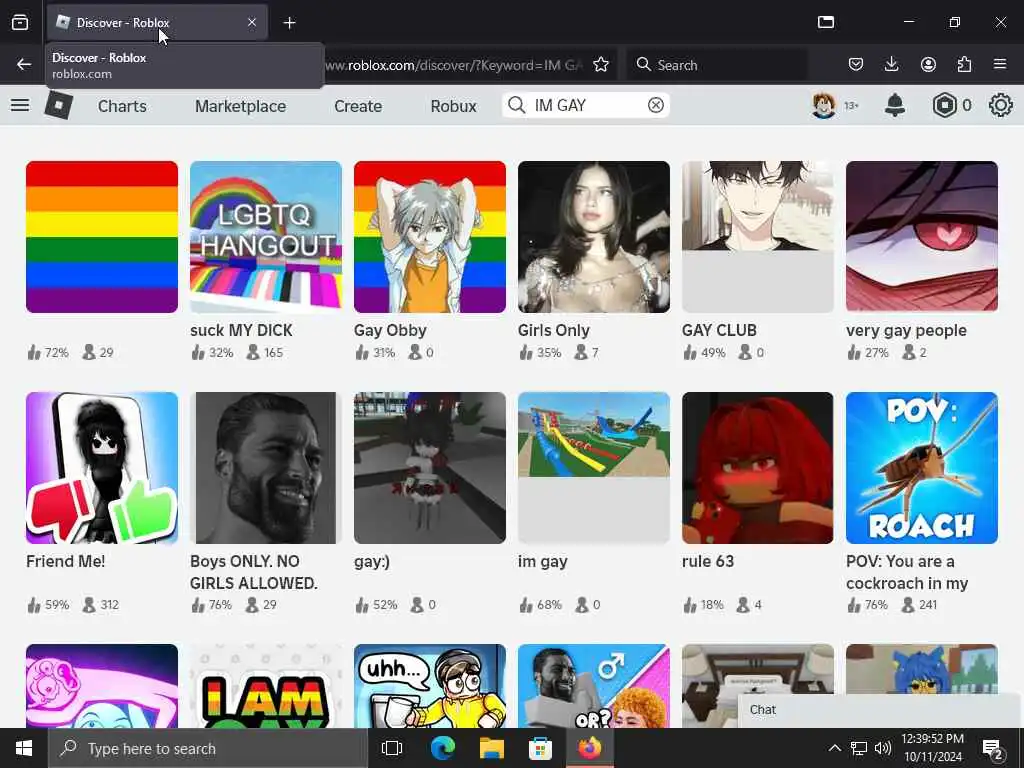Viewport: 1024px width, 768px height.
Task: Open the Friend Me! game title
Action: (65, 562)
